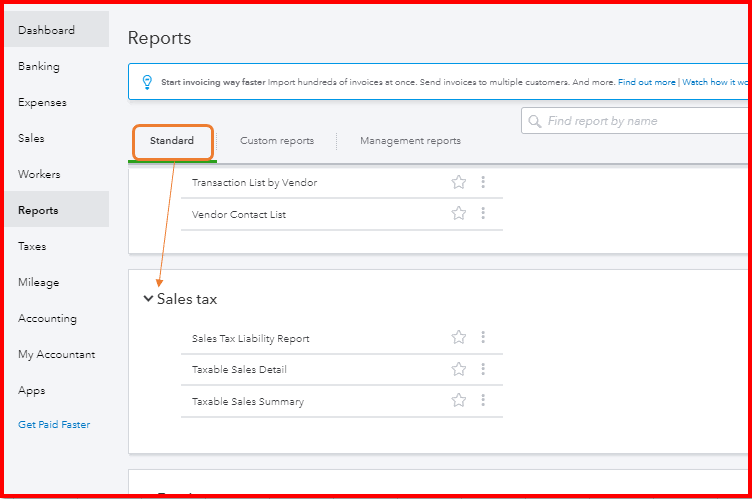This screenshot has height=499, width=752.
Task: Open the Taxable Sales Summary report
Action: pos(248,402)
